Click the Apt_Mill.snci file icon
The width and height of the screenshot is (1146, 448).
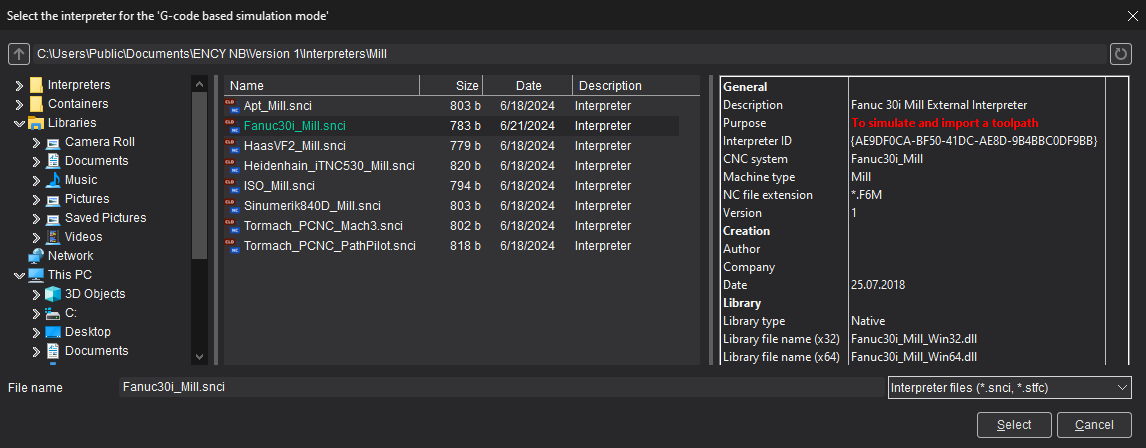coord(232,105)
